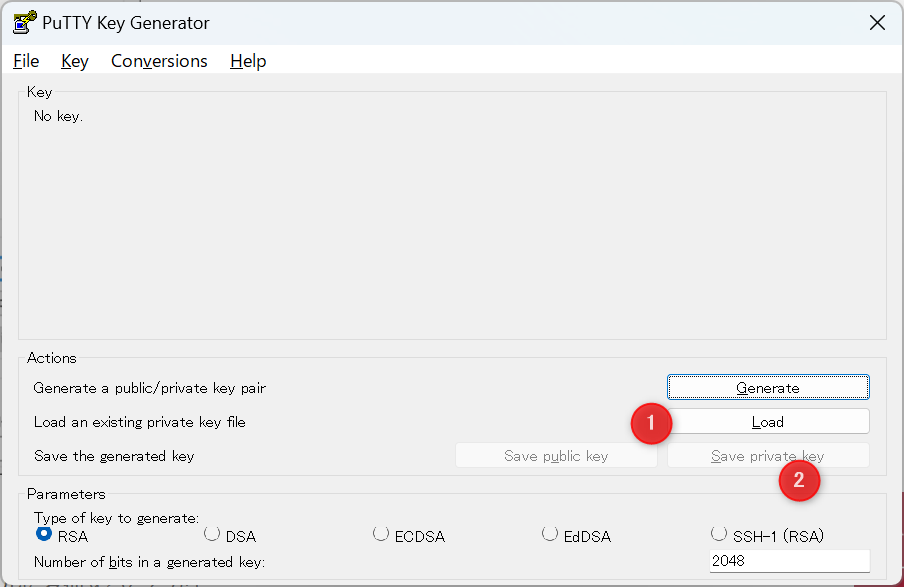Click the Generate button
Screen dimensions: 904x587
point(768,387)
